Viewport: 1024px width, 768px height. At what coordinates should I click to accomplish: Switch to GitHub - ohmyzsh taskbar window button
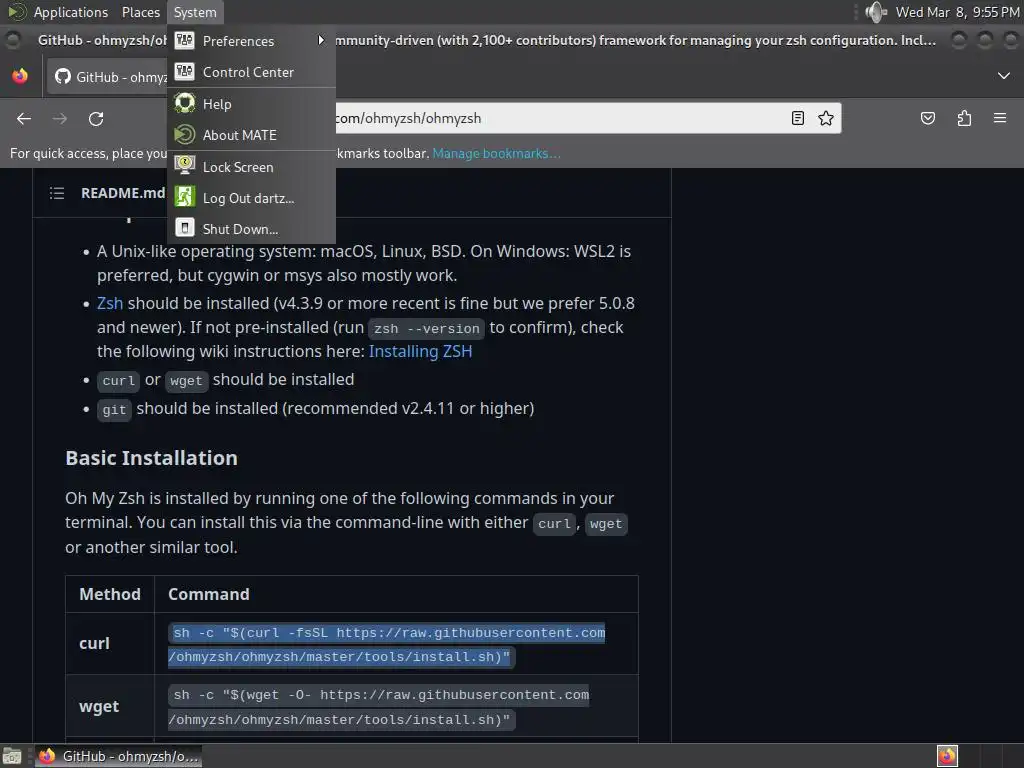click(x=118, y=756)
